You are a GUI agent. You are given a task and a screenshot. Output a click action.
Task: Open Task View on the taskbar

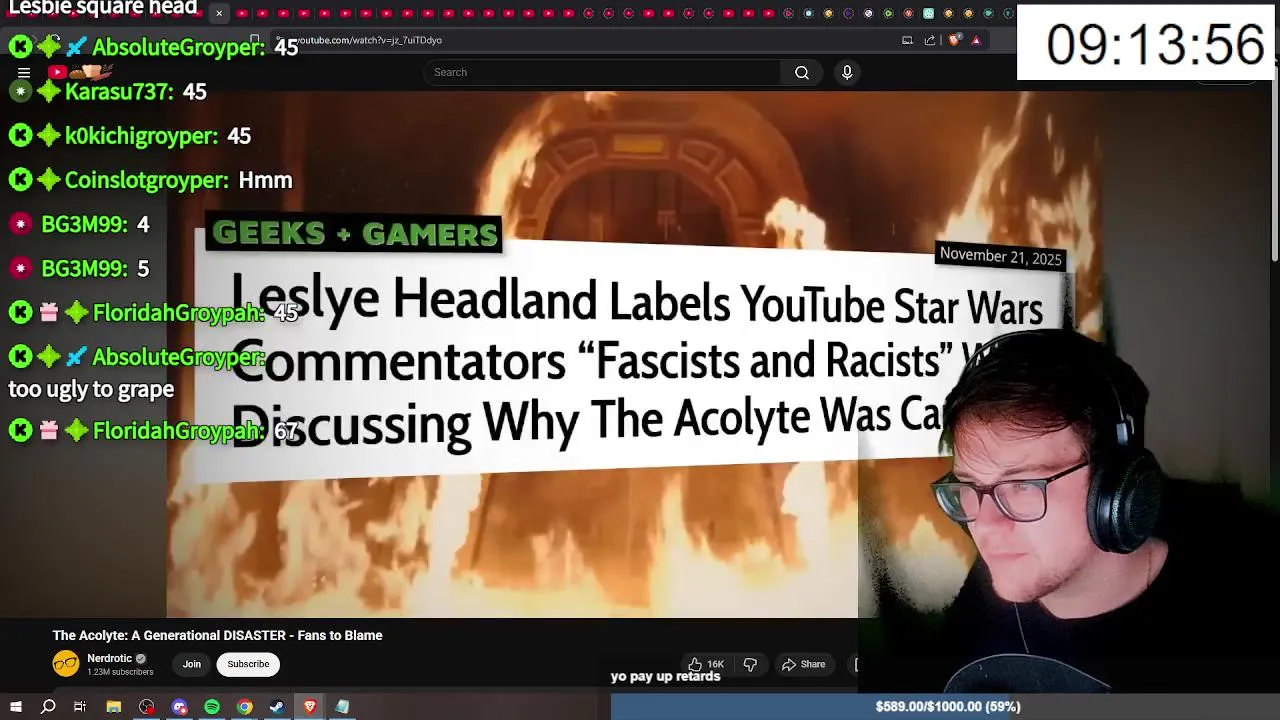(80, 707)
